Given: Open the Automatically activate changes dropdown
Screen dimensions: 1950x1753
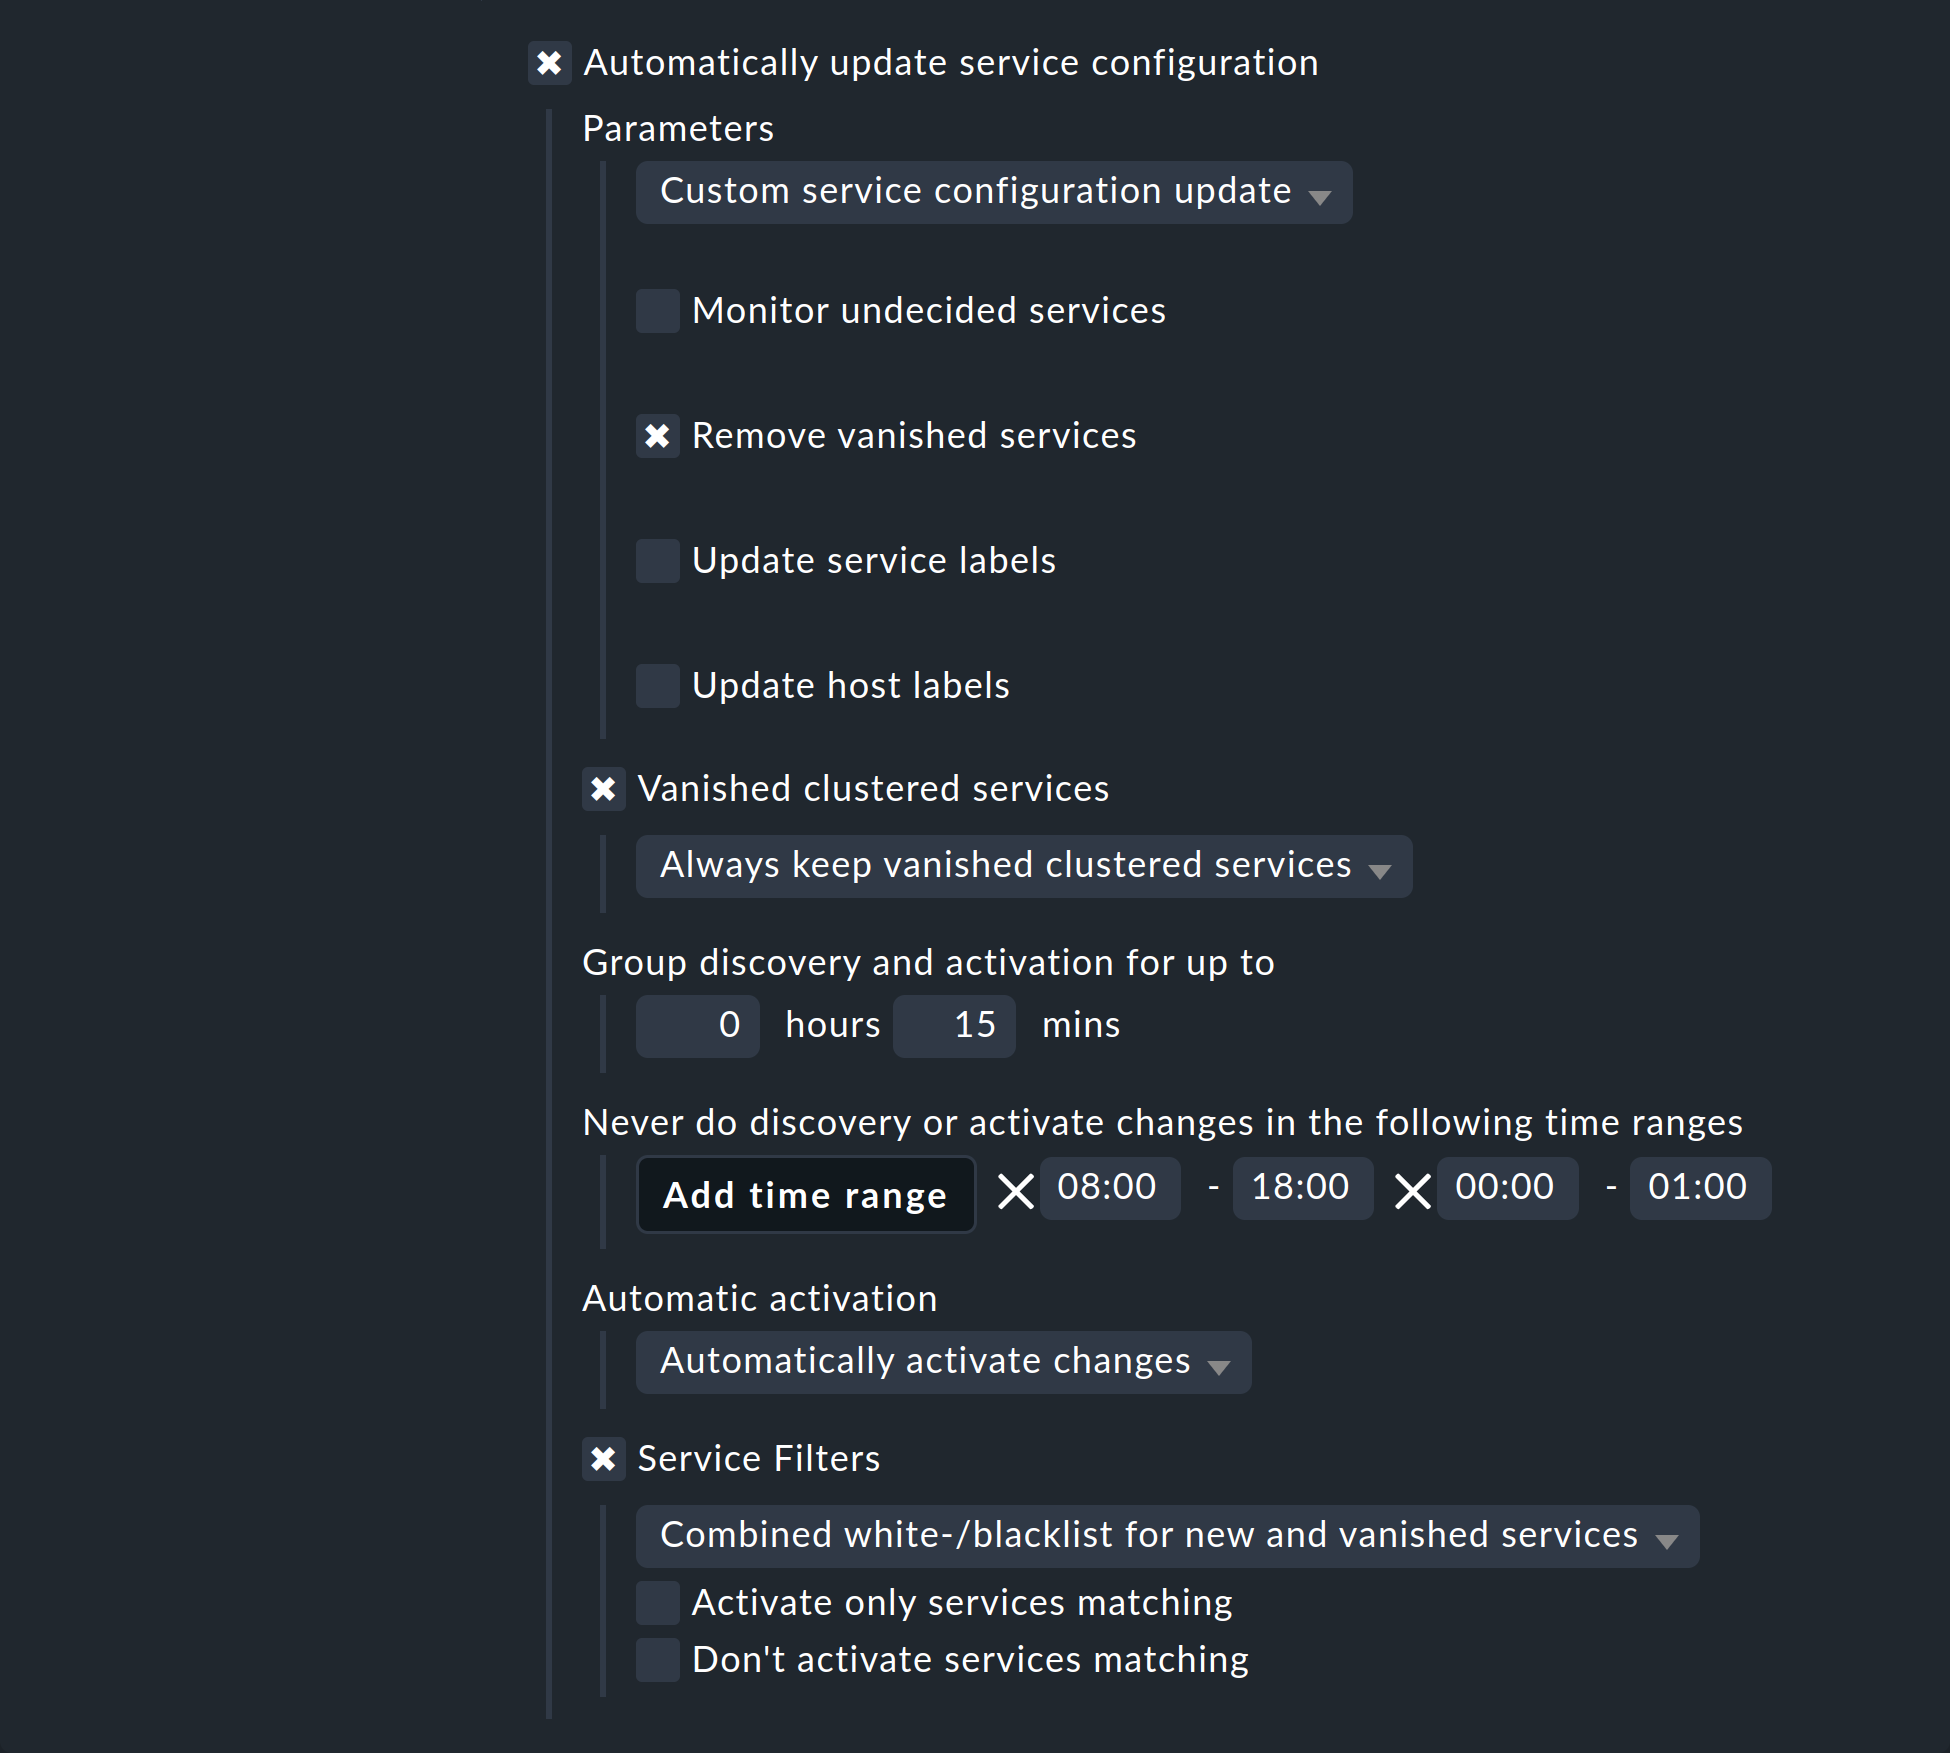Looking at the screenshot, I should (941, 1362).
